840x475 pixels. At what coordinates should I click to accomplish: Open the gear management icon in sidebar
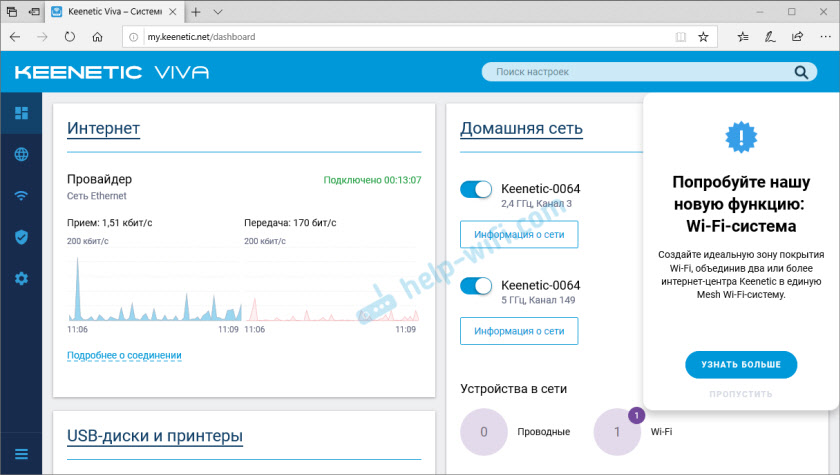pyautogui.click(x=21, y=278)
